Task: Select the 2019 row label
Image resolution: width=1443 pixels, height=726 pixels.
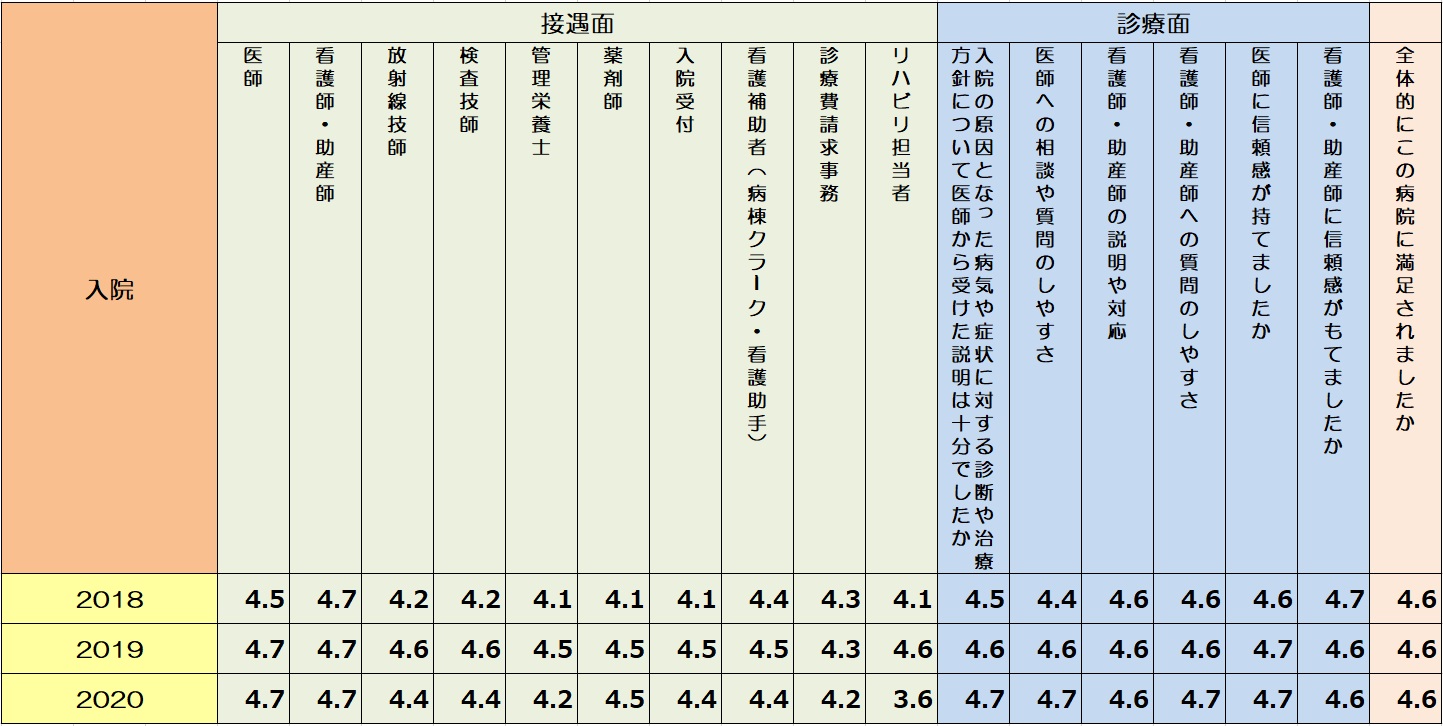Action: (x=109, y=649)
